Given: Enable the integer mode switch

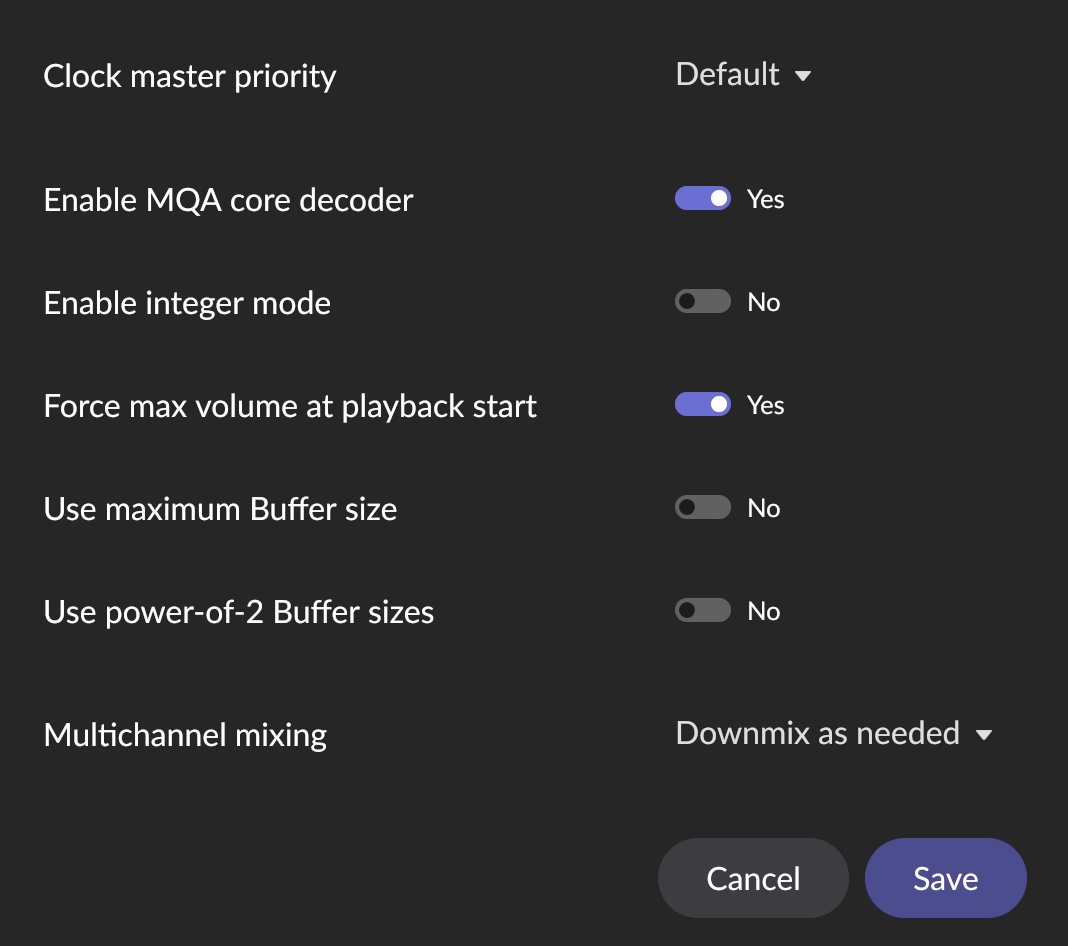Looking at the screenshot, I should (x=703, y=302).
